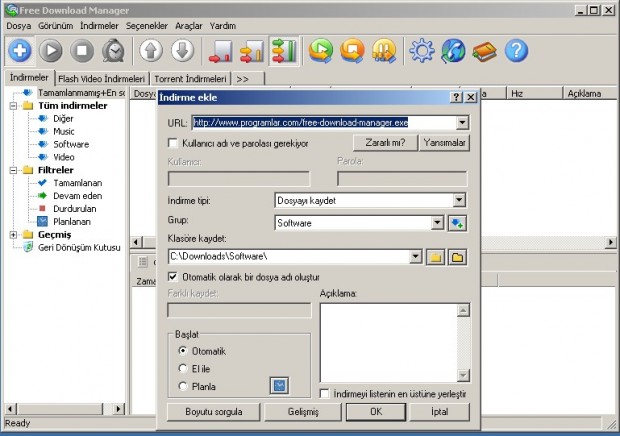Image resolution: width=620 pixels, height=436 pixels.
Task: Collapse the Tüm indirmeler tree node
Action: [13, 106]
